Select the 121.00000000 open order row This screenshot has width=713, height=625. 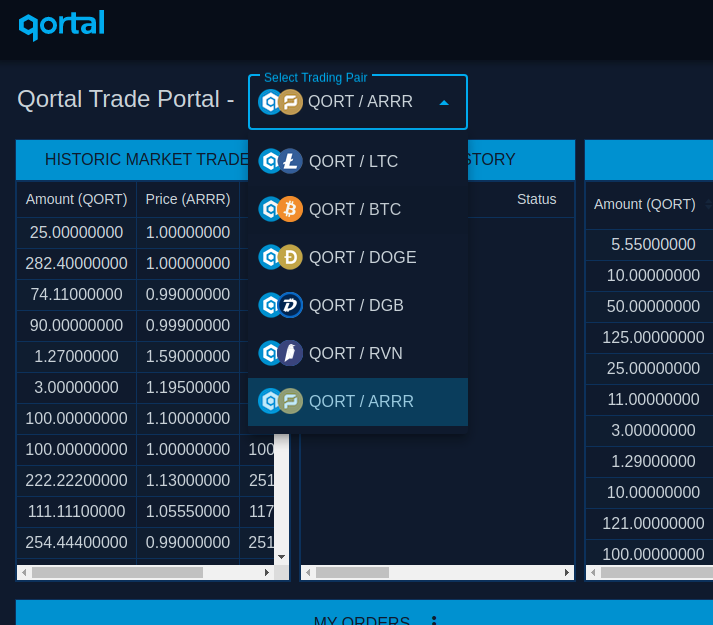click(x=649, y=523)
